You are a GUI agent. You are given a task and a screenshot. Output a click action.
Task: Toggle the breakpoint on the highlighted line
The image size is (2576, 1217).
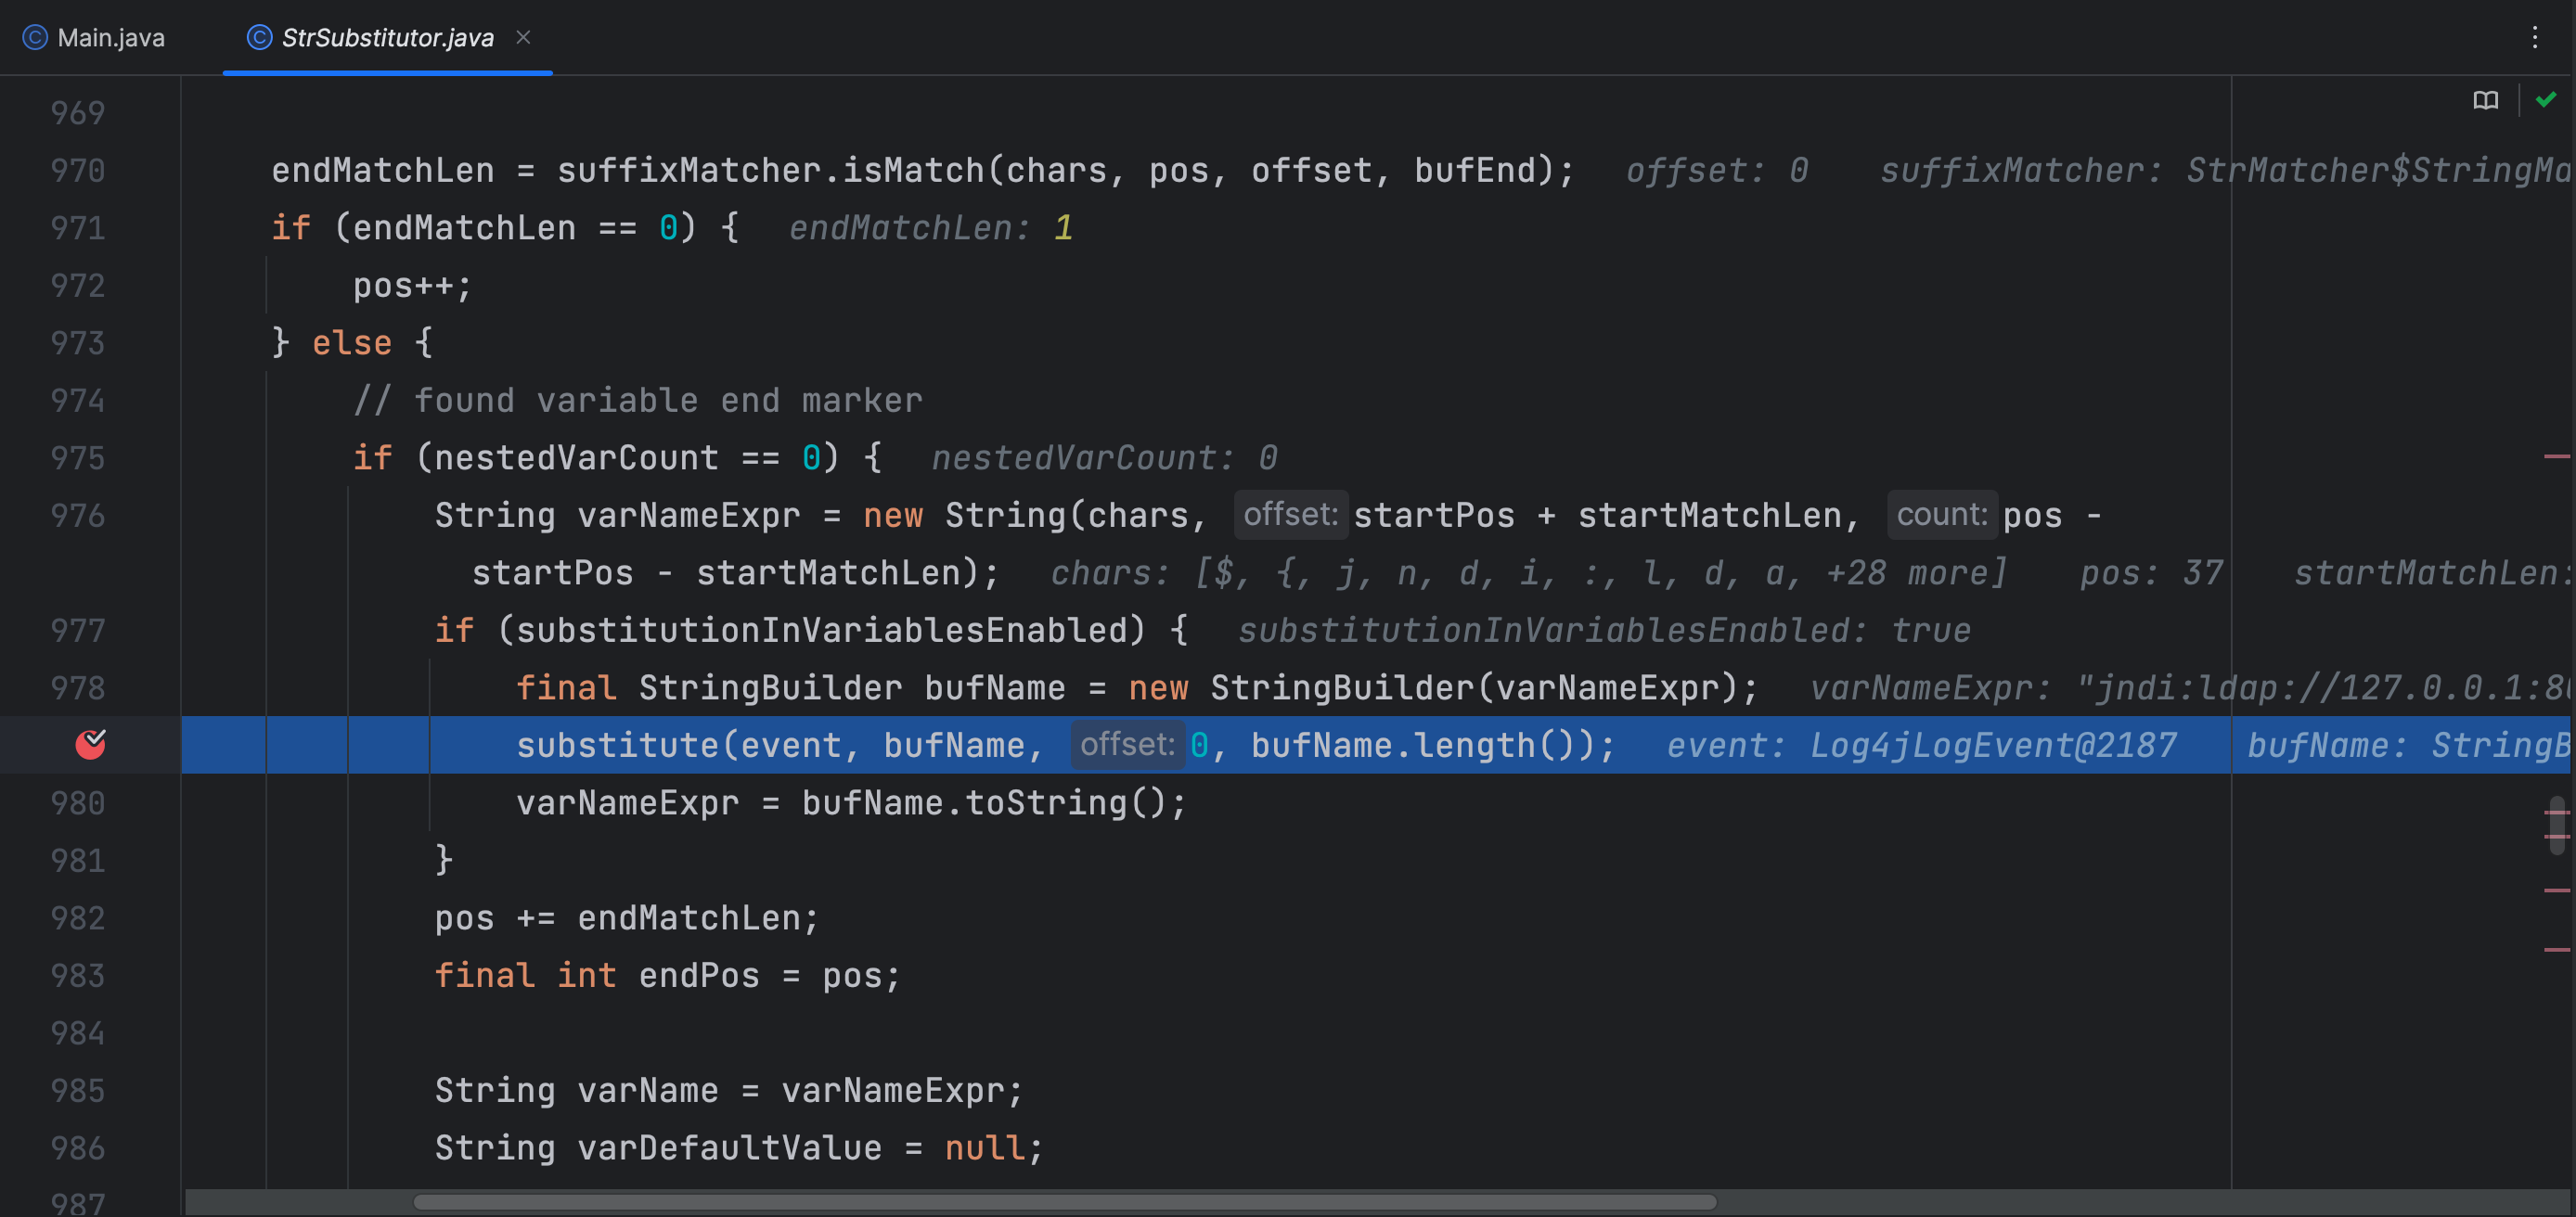pyautogui.click(x=91, y=744)
